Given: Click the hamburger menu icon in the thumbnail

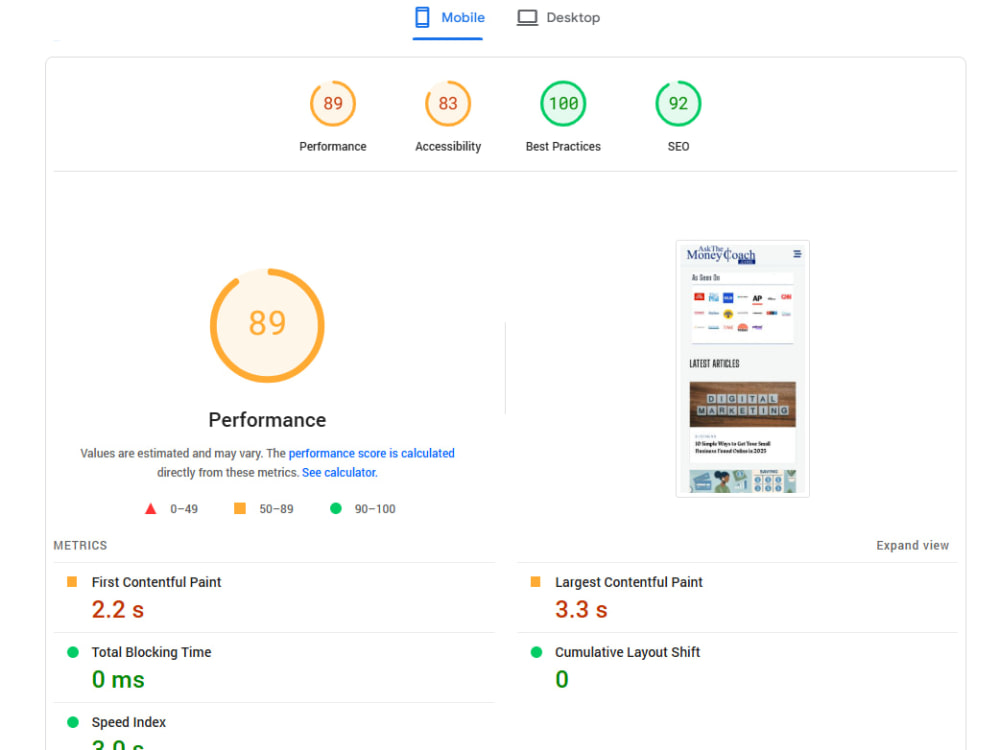Looking at the screenshot, I should pos(797,254).
